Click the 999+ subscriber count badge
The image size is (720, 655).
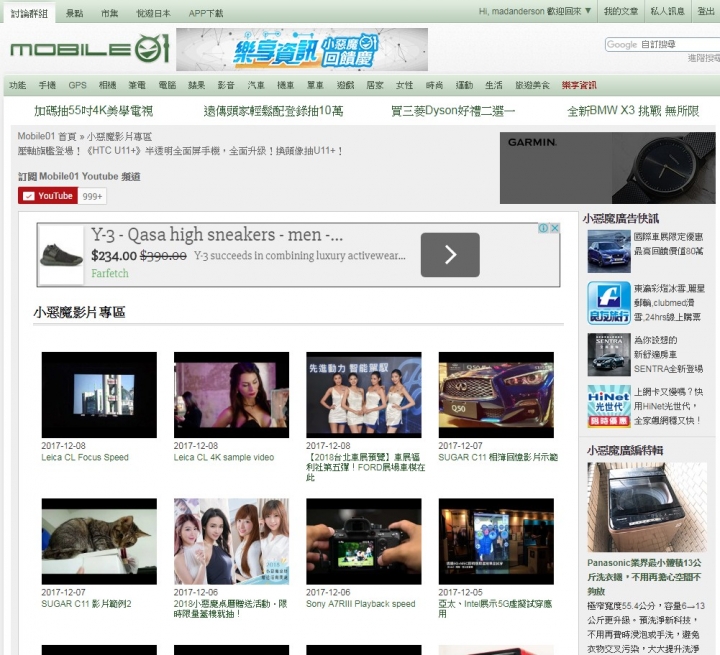point(92,196)
